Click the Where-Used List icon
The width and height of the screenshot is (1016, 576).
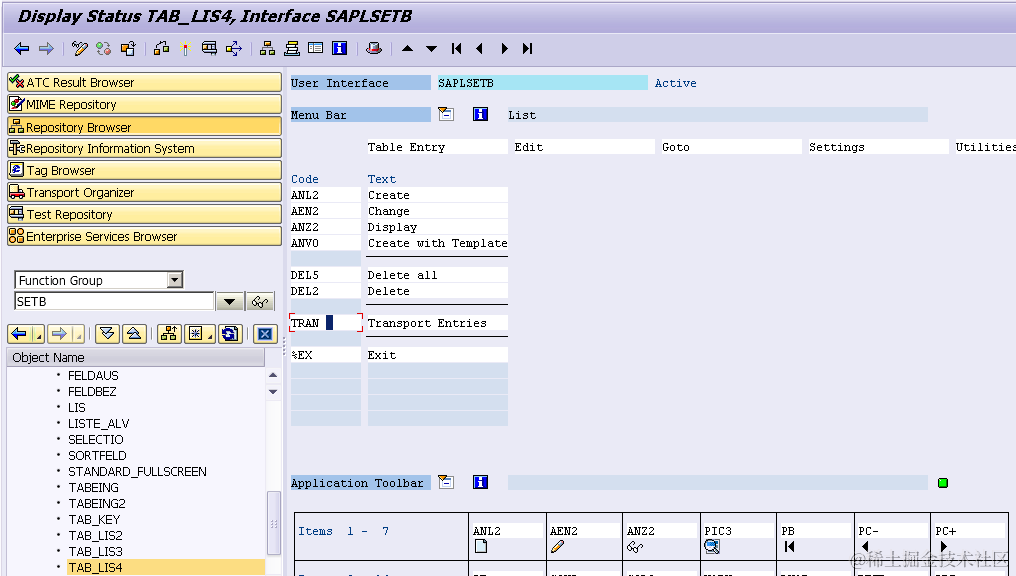tap(161, 49)
